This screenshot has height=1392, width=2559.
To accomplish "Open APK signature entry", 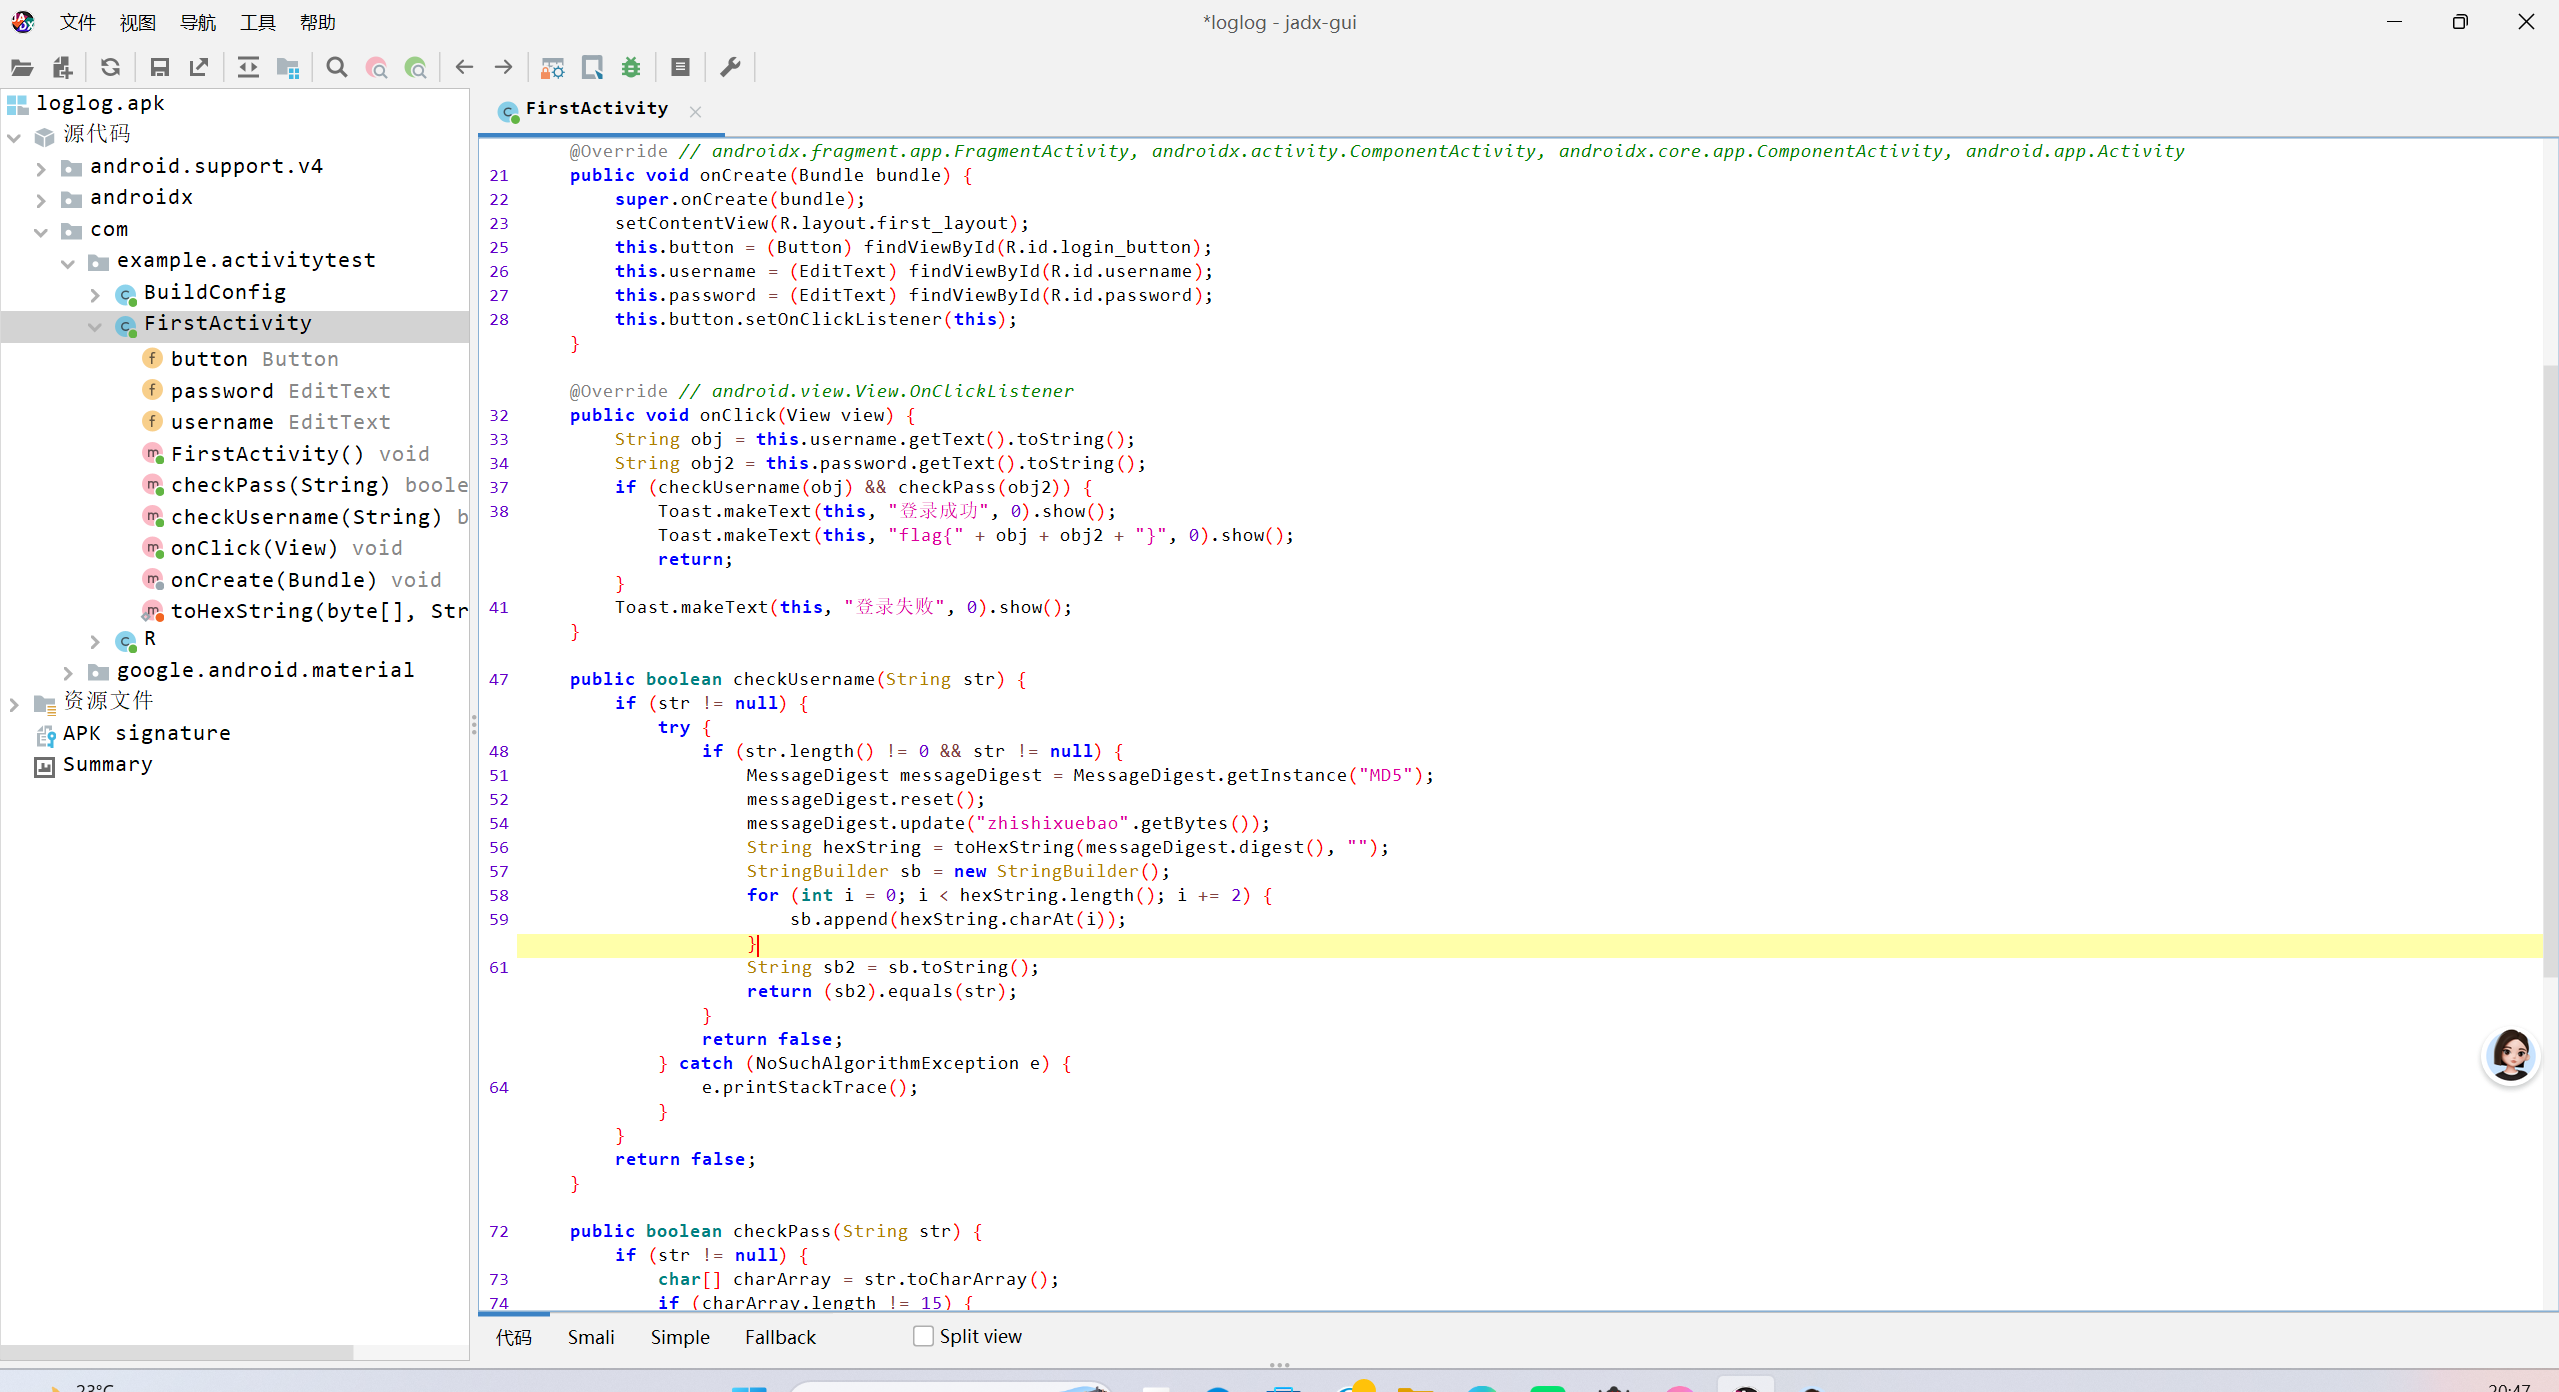I will (x=146, y=733).
